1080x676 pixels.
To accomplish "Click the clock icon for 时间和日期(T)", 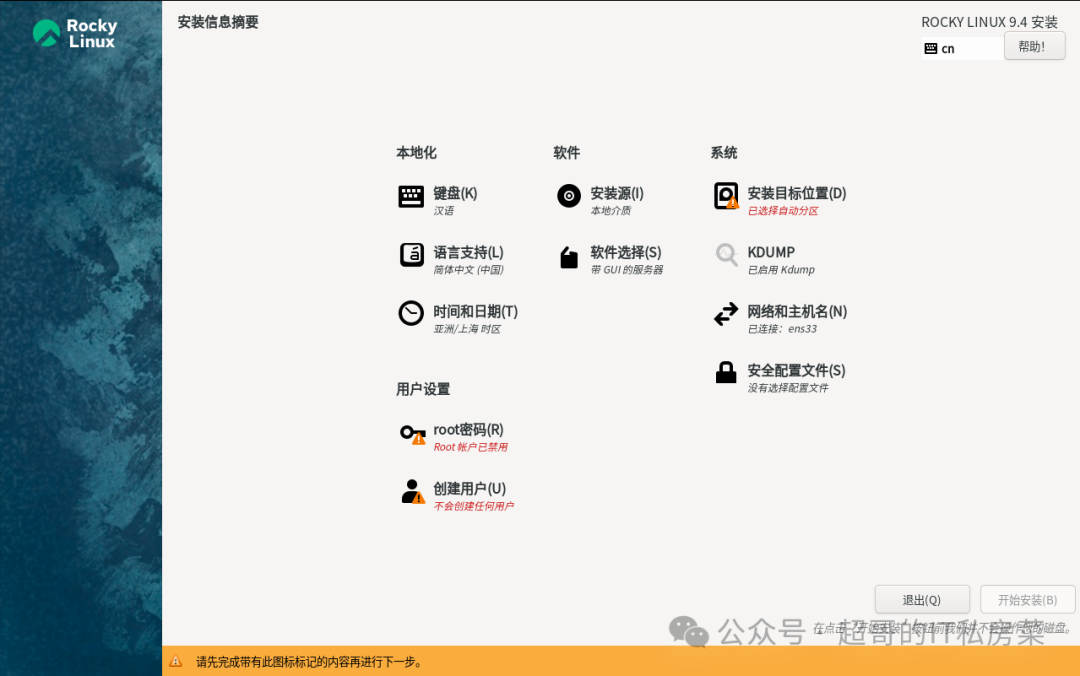I will [x=411, y=313].
